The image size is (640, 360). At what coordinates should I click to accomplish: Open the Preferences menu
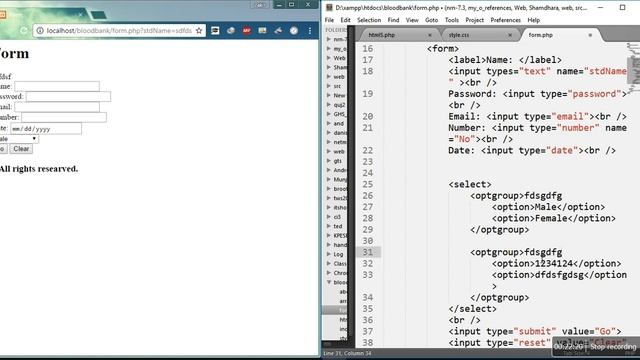click(505, 20)
